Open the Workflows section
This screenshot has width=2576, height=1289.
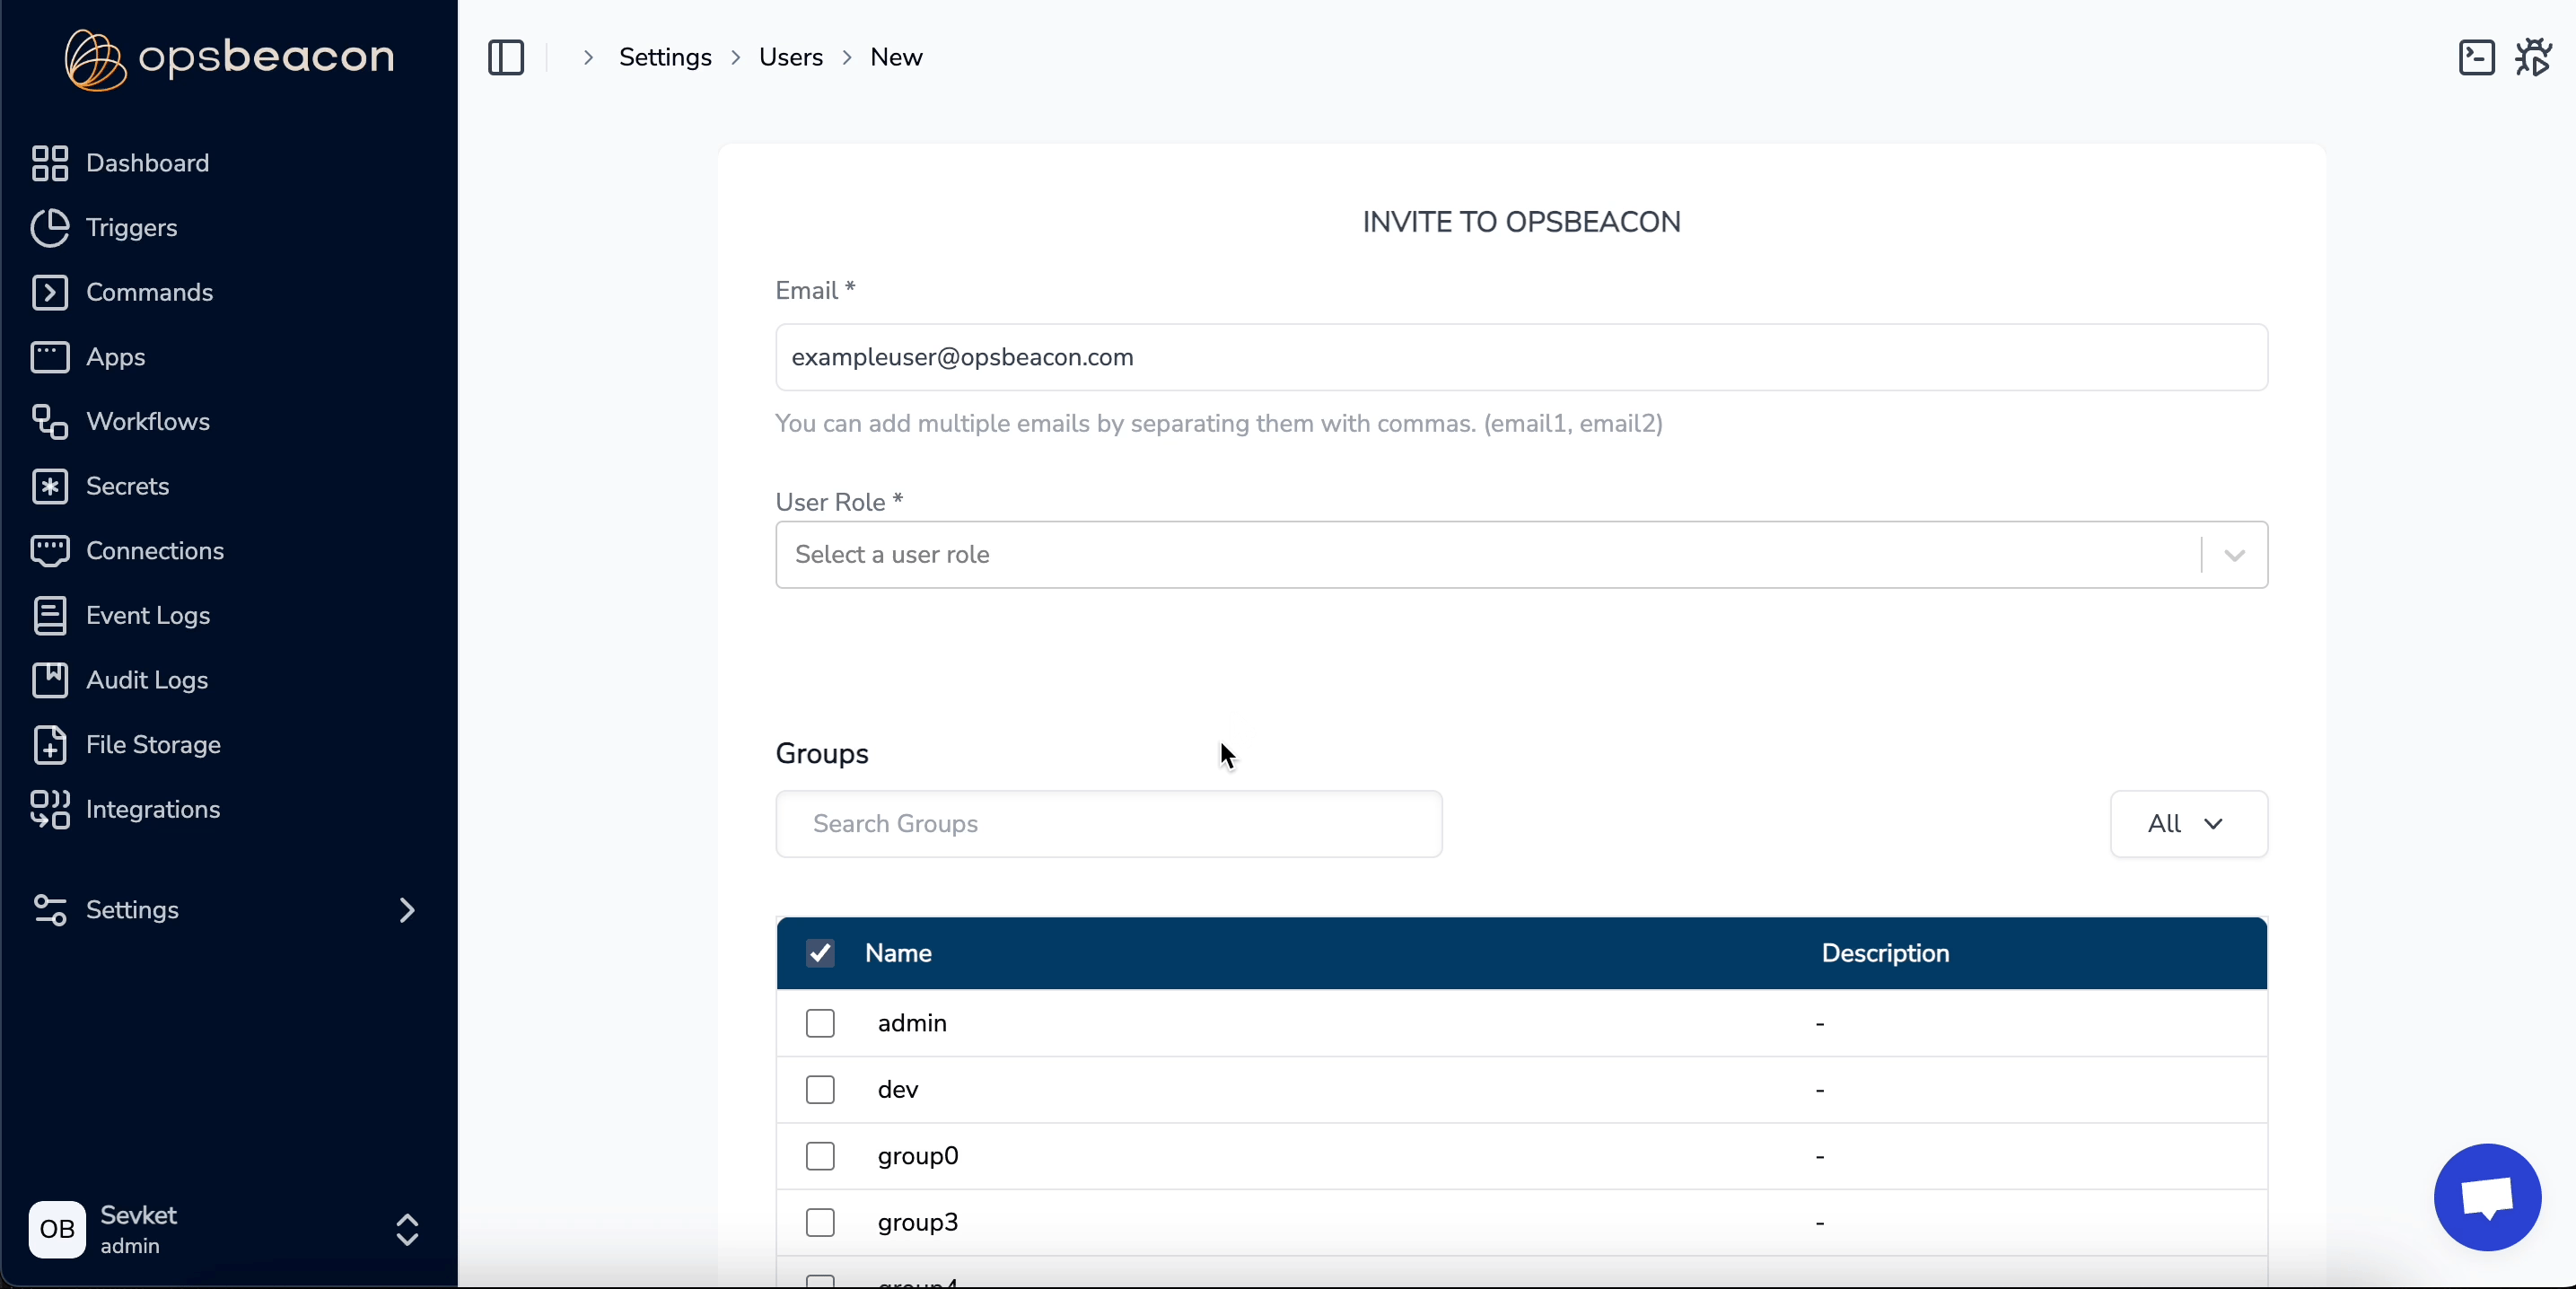pyautogui.click(x=146, y=421)
